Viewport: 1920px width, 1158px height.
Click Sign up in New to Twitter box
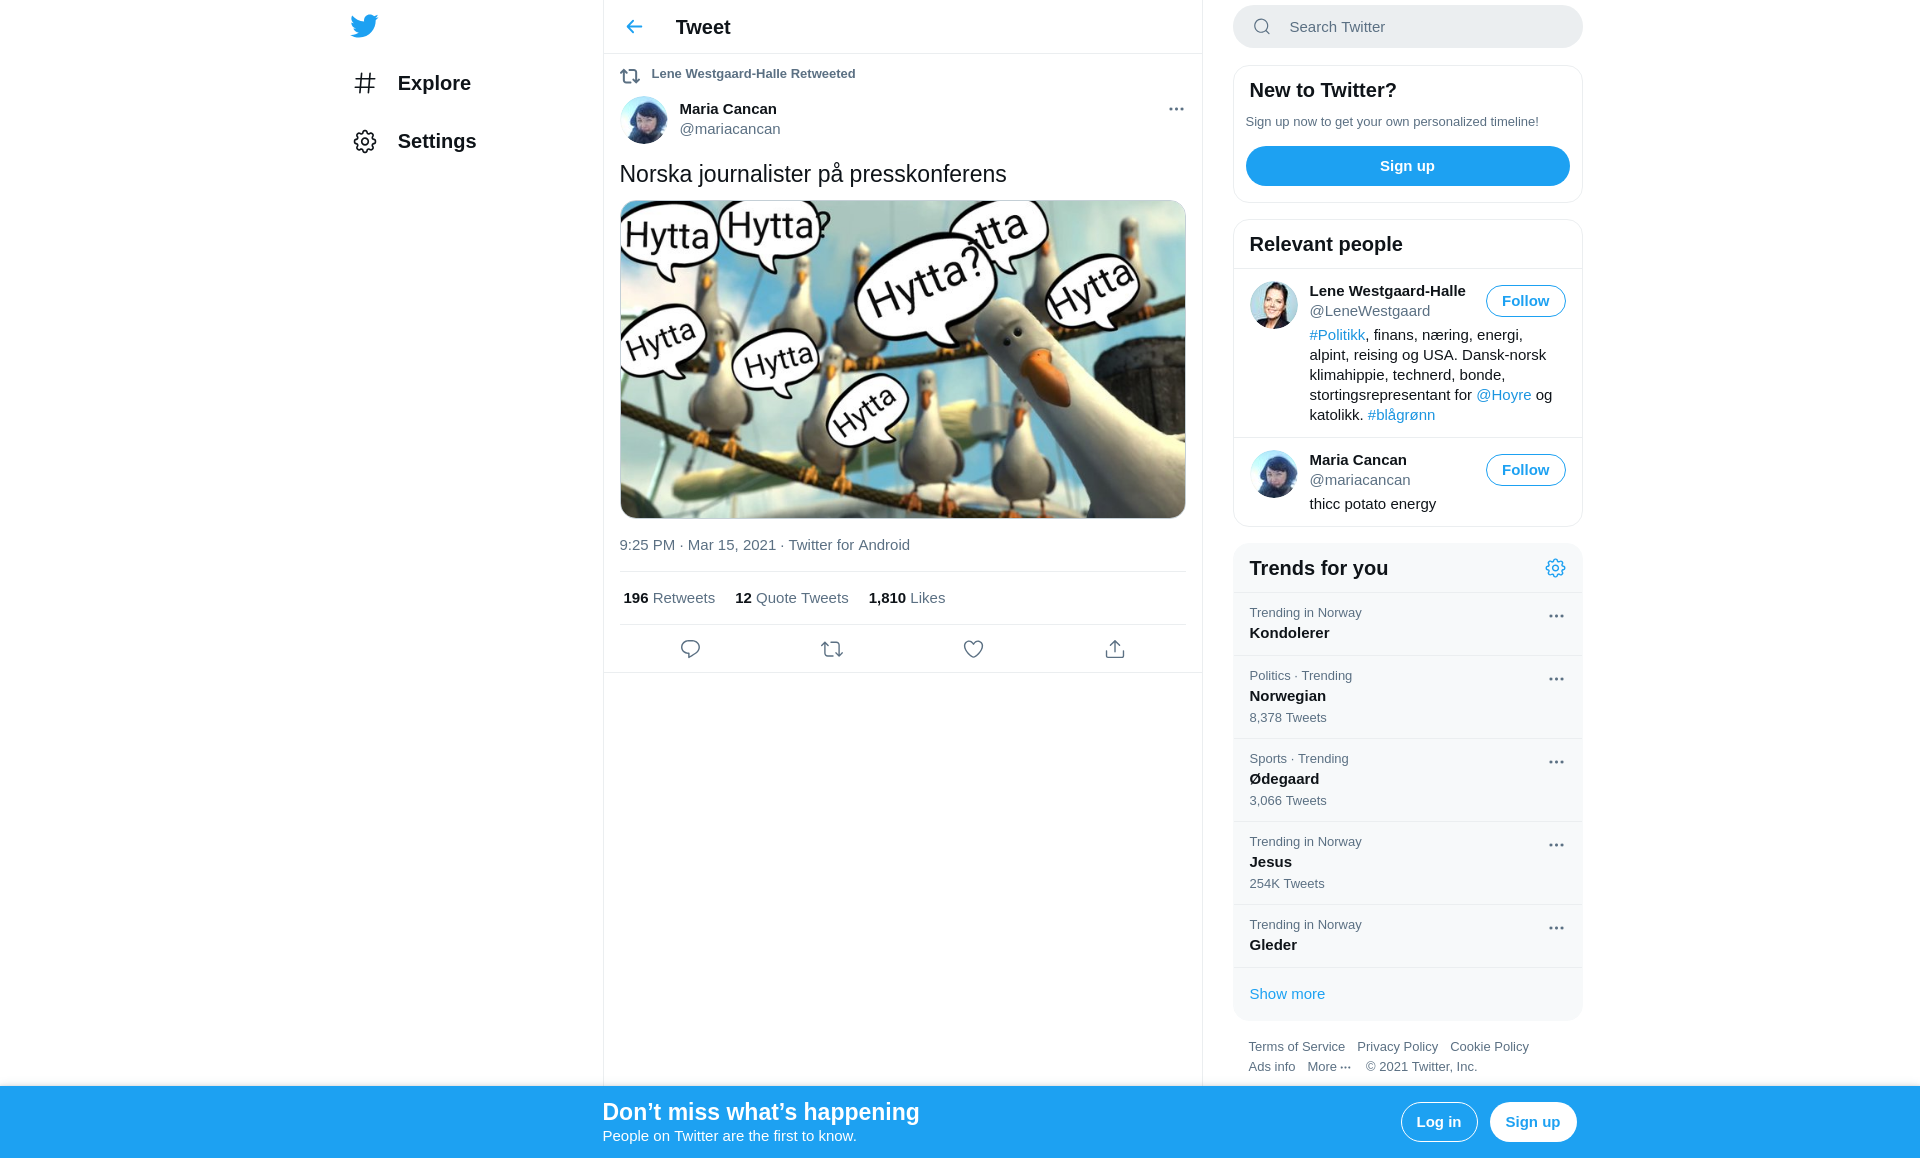1407,166
